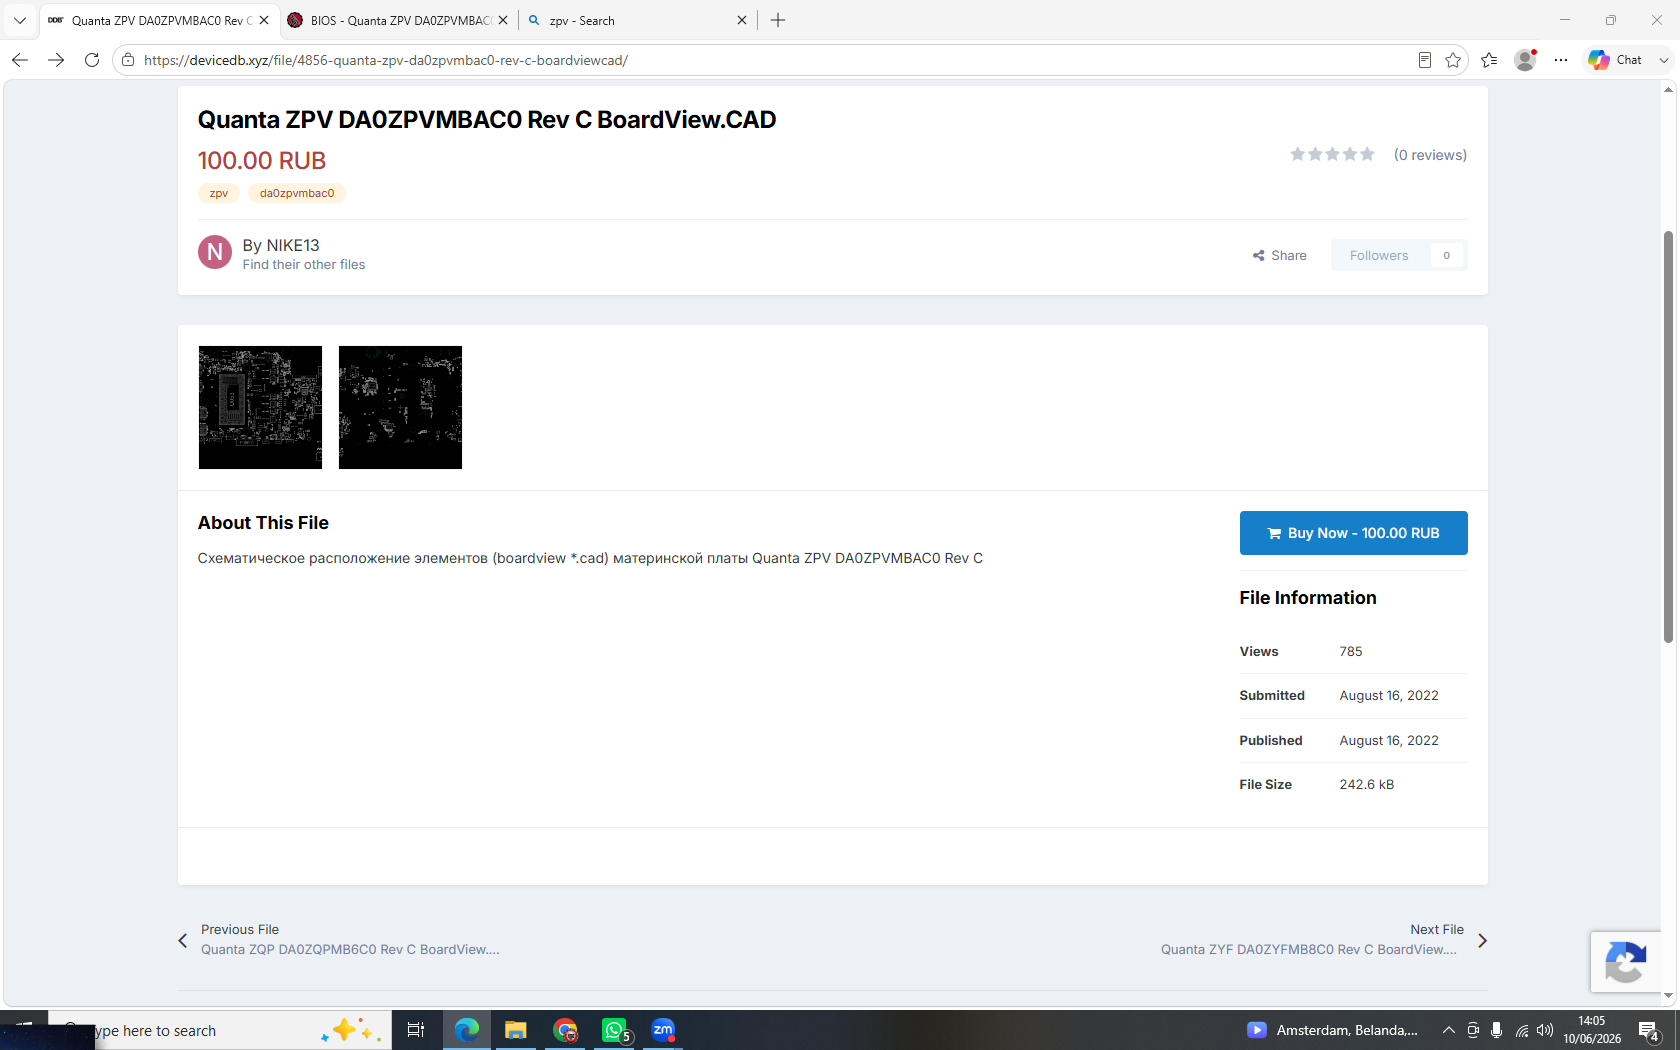
Task: Click the five-star rating display
Action: (1332, 154)
